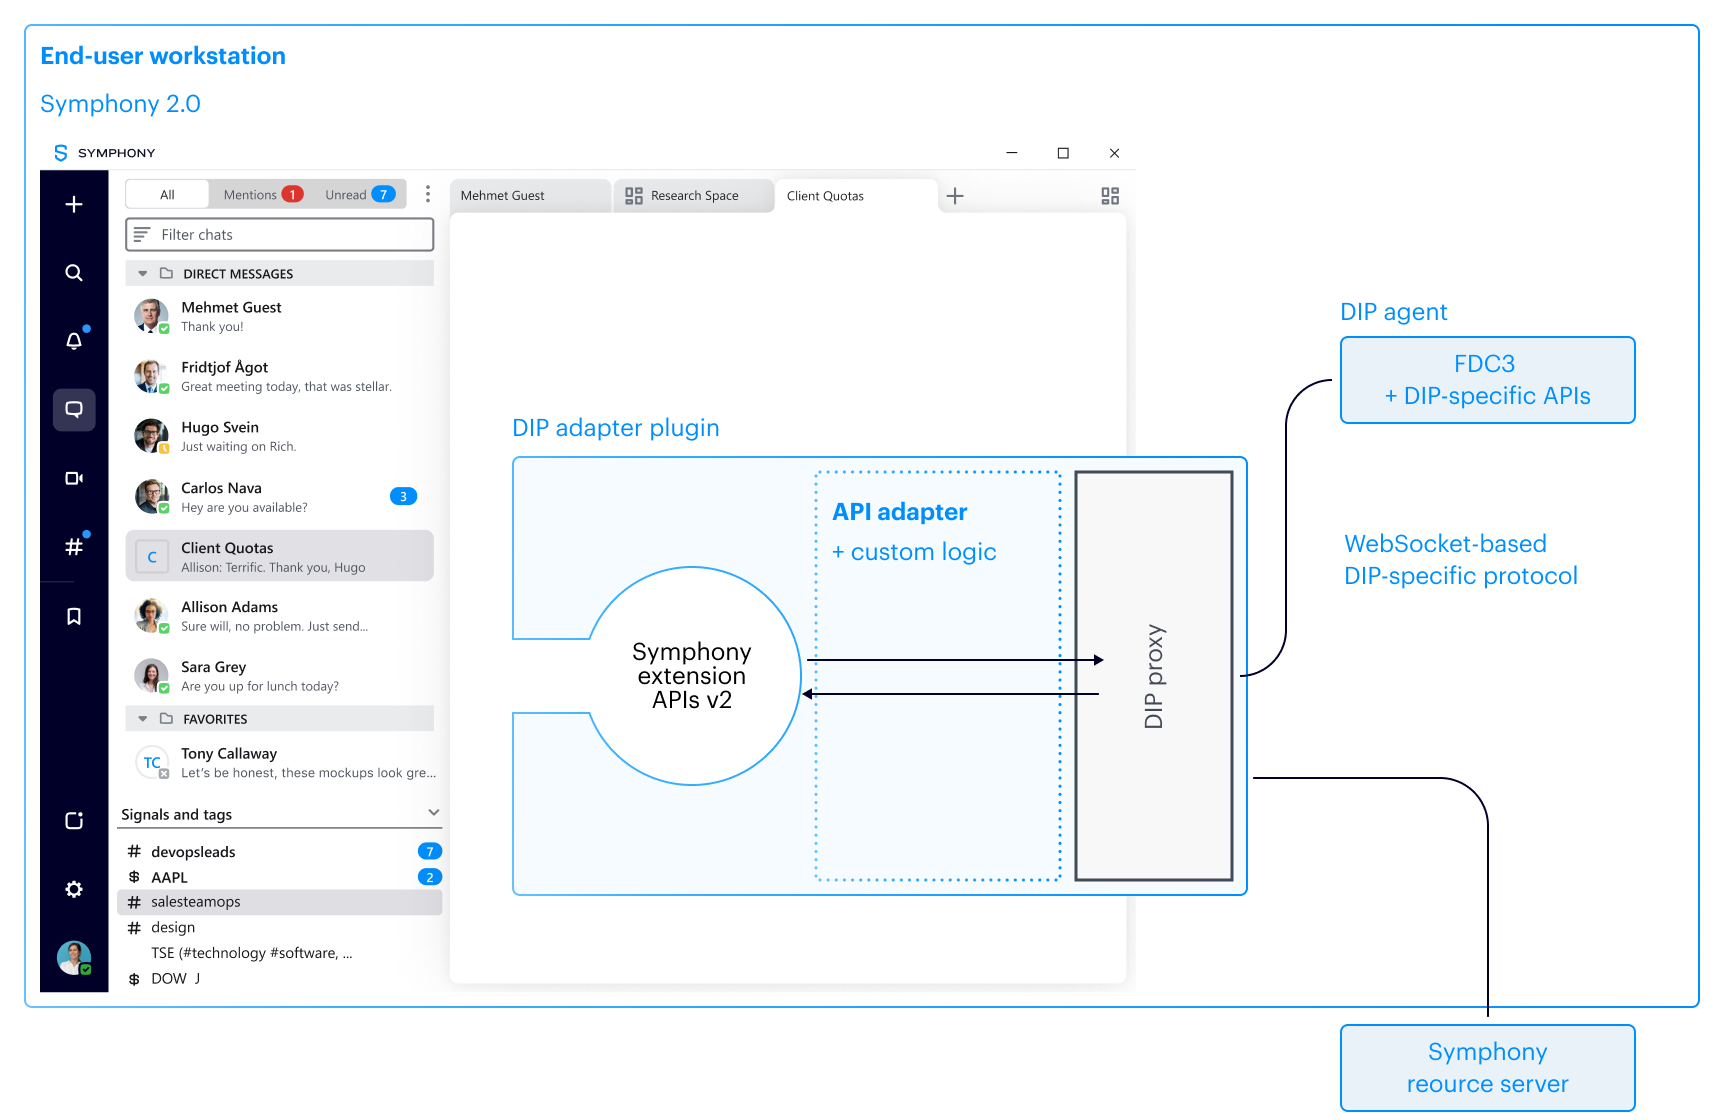Collapse the Direct Messages section
Viewport: 1724px width, 1120px height.
[143, 274]
